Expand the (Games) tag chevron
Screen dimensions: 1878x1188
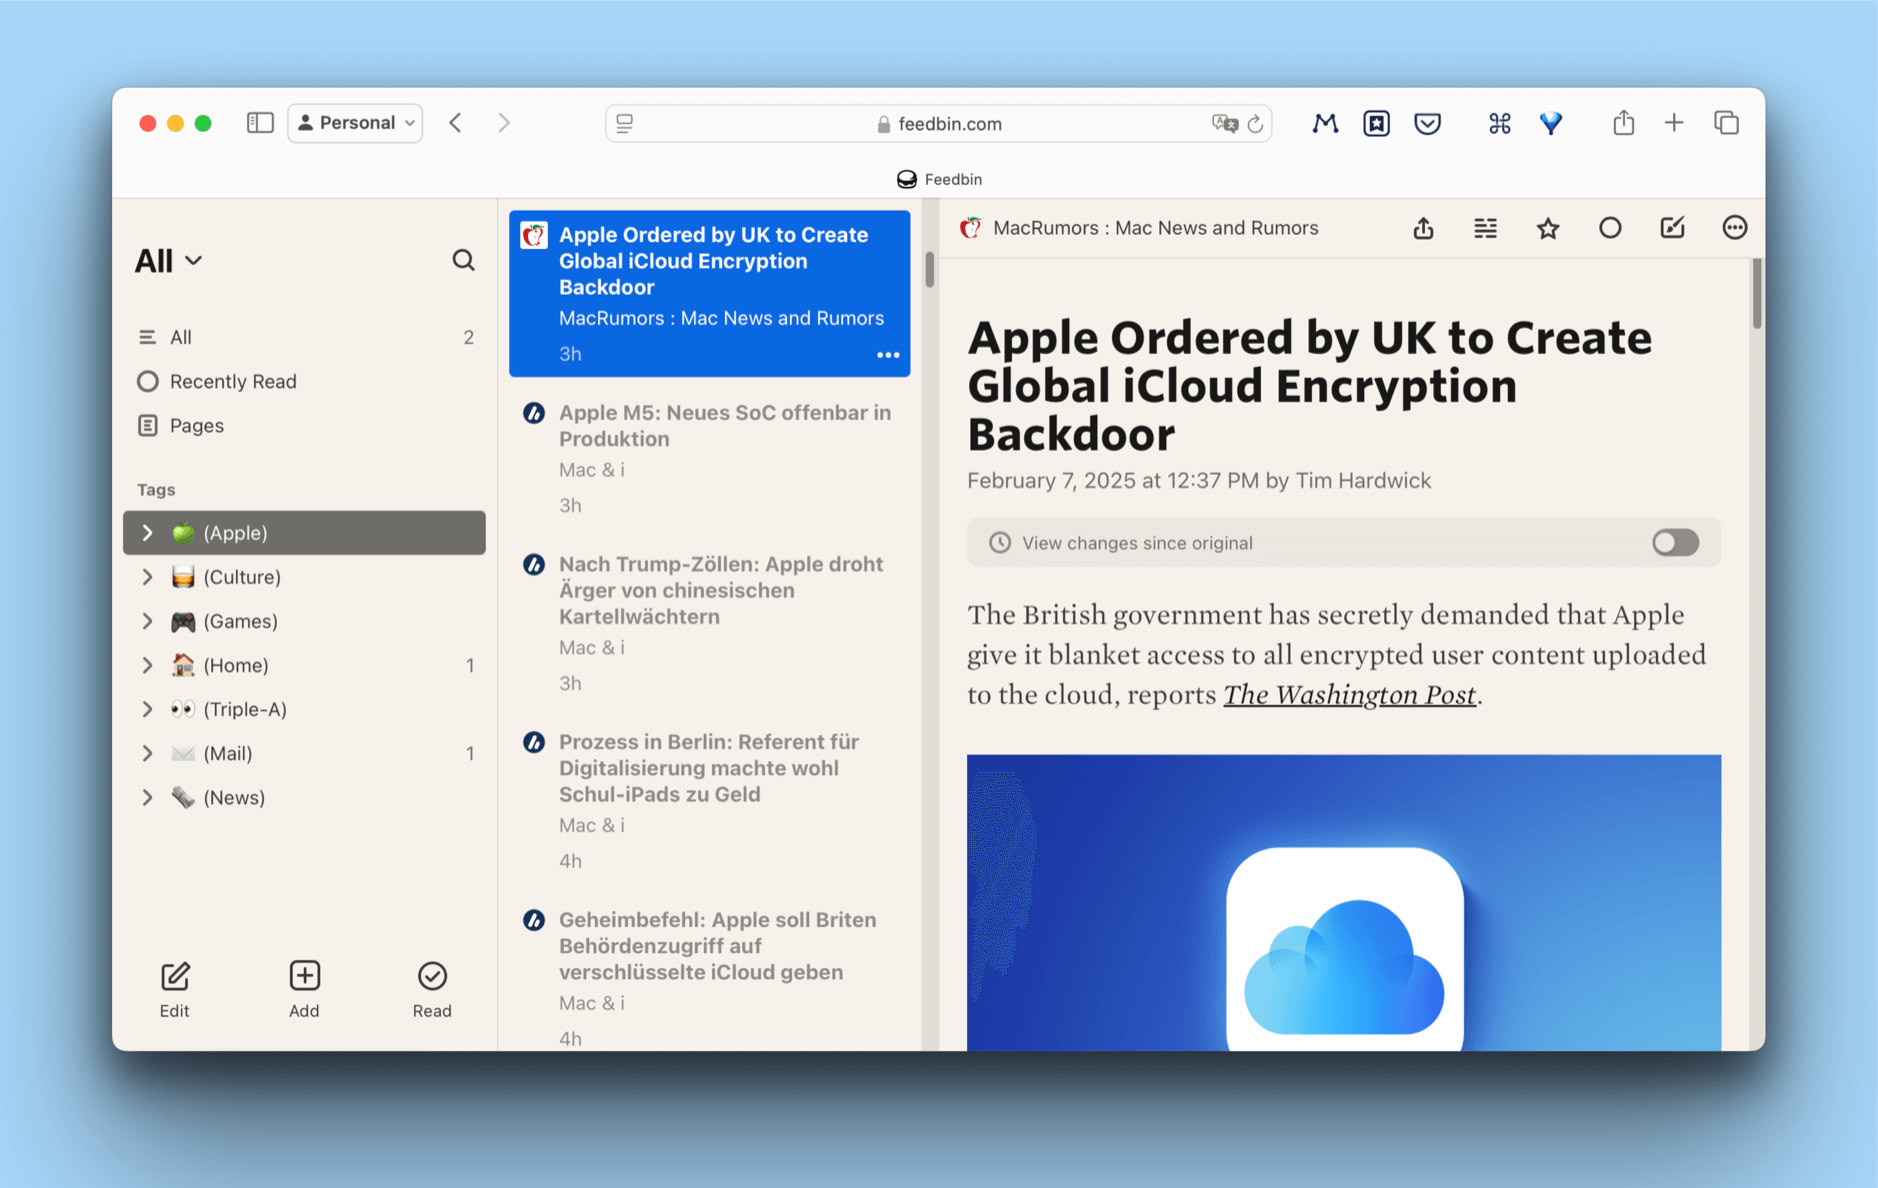(x=148, y=621)
